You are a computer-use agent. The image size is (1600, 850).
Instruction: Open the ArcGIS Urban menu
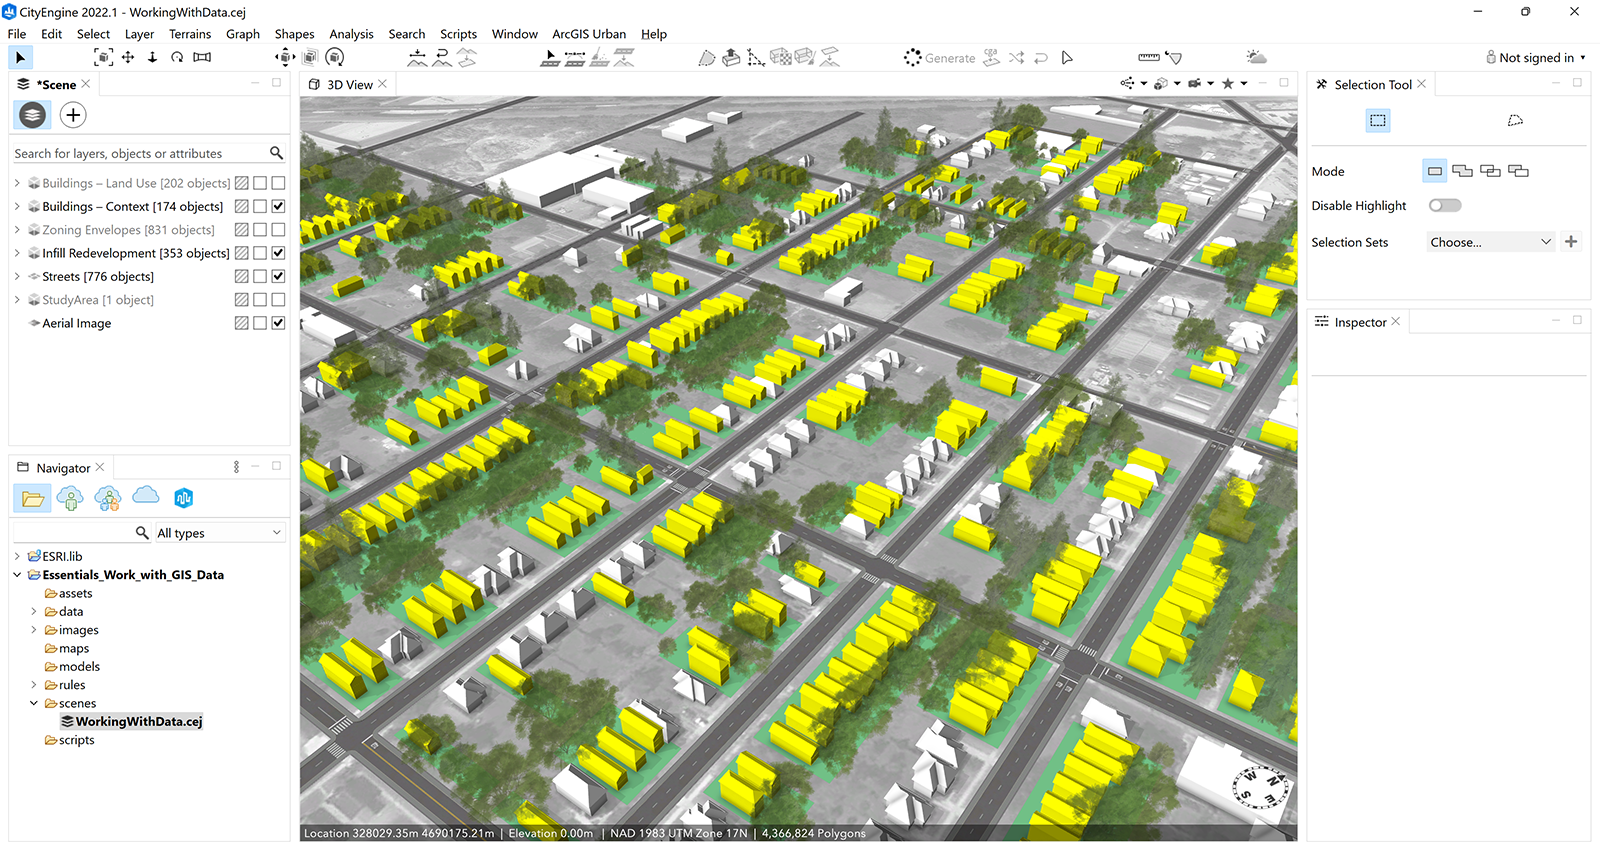click(x=589, y=34)
